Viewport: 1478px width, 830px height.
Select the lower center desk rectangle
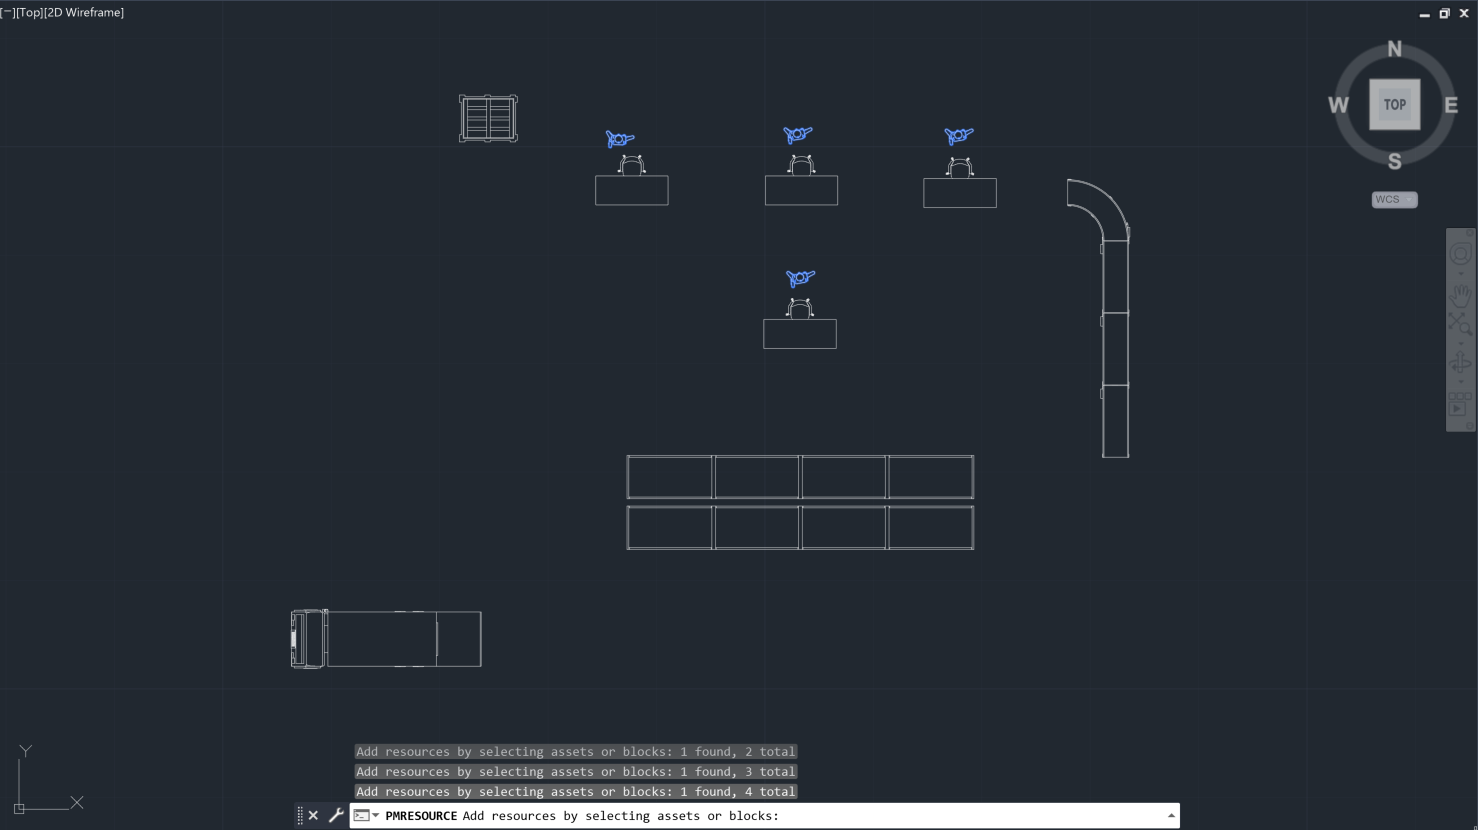(x=799, y=334)
